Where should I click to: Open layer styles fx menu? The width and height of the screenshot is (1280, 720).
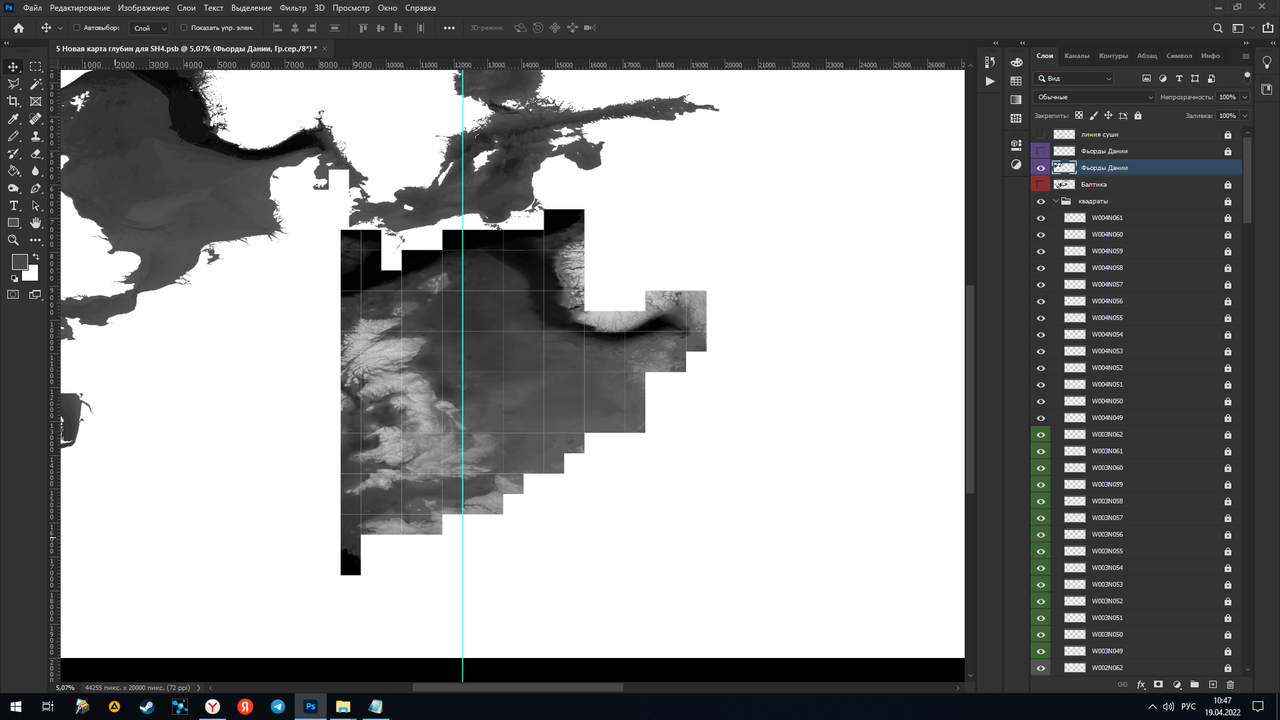[x=1140, y=685]
